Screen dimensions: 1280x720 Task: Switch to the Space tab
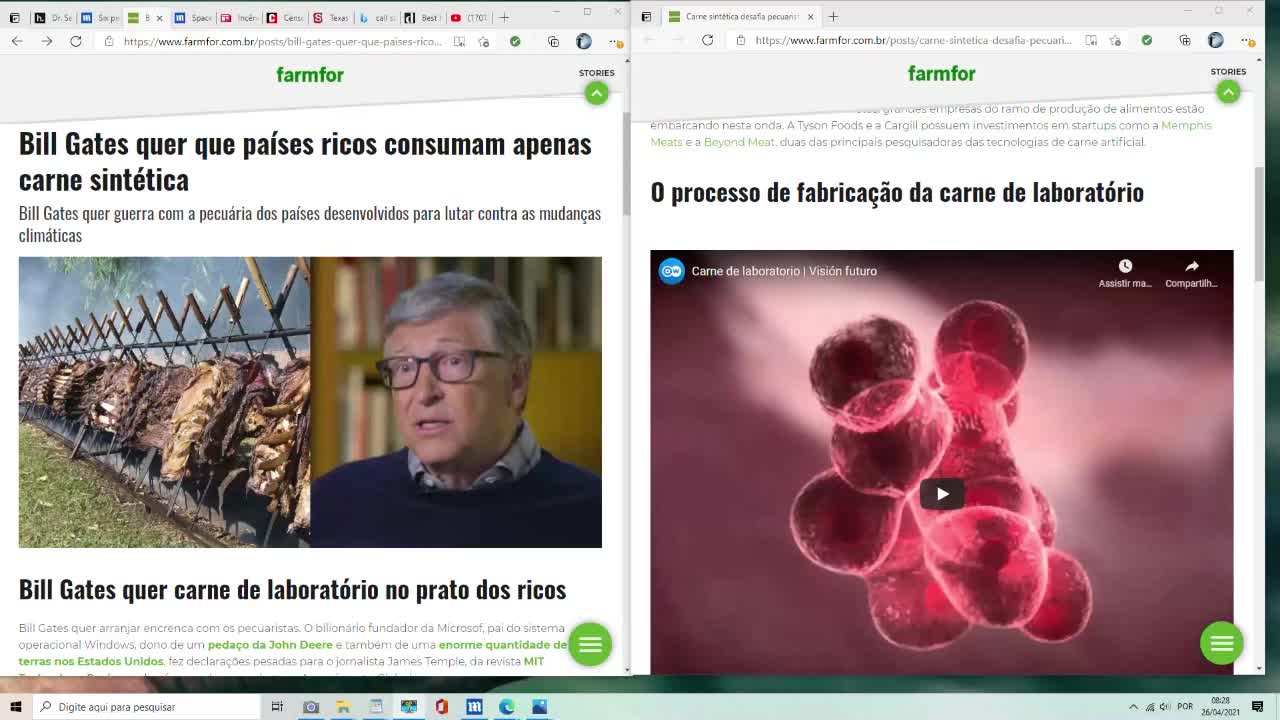coord(193,18)
